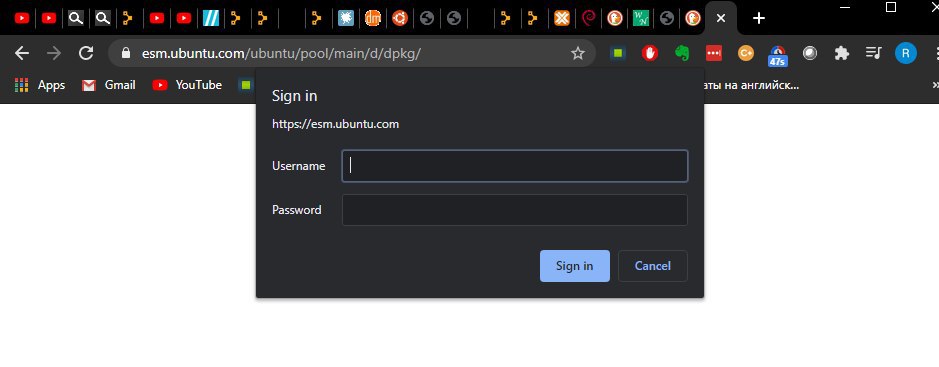Go back to the previous page

click(x=22, y=53)
